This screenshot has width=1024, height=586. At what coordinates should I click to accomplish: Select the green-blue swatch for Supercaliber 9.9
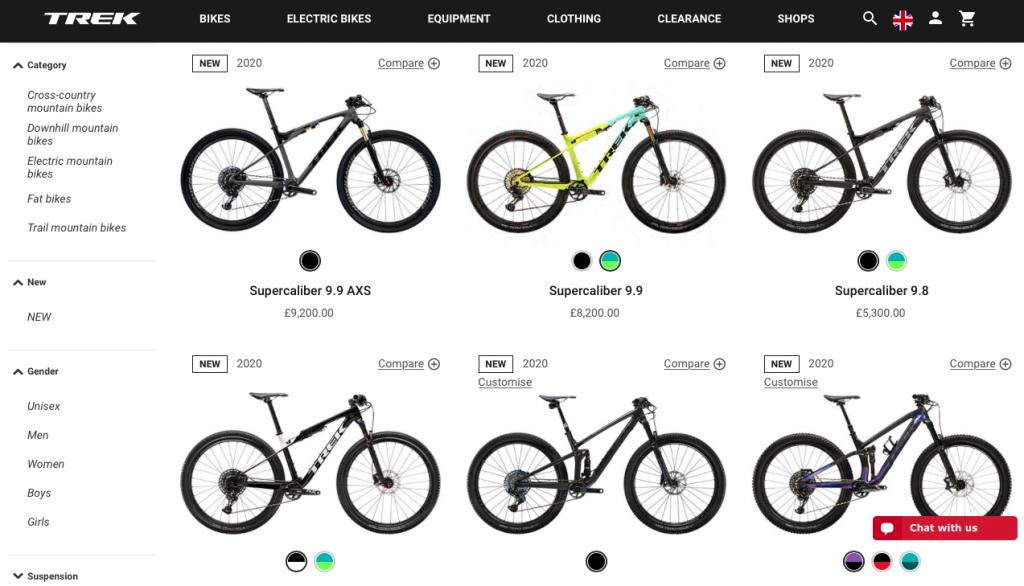pyautogui.click(x=610, y=261)
